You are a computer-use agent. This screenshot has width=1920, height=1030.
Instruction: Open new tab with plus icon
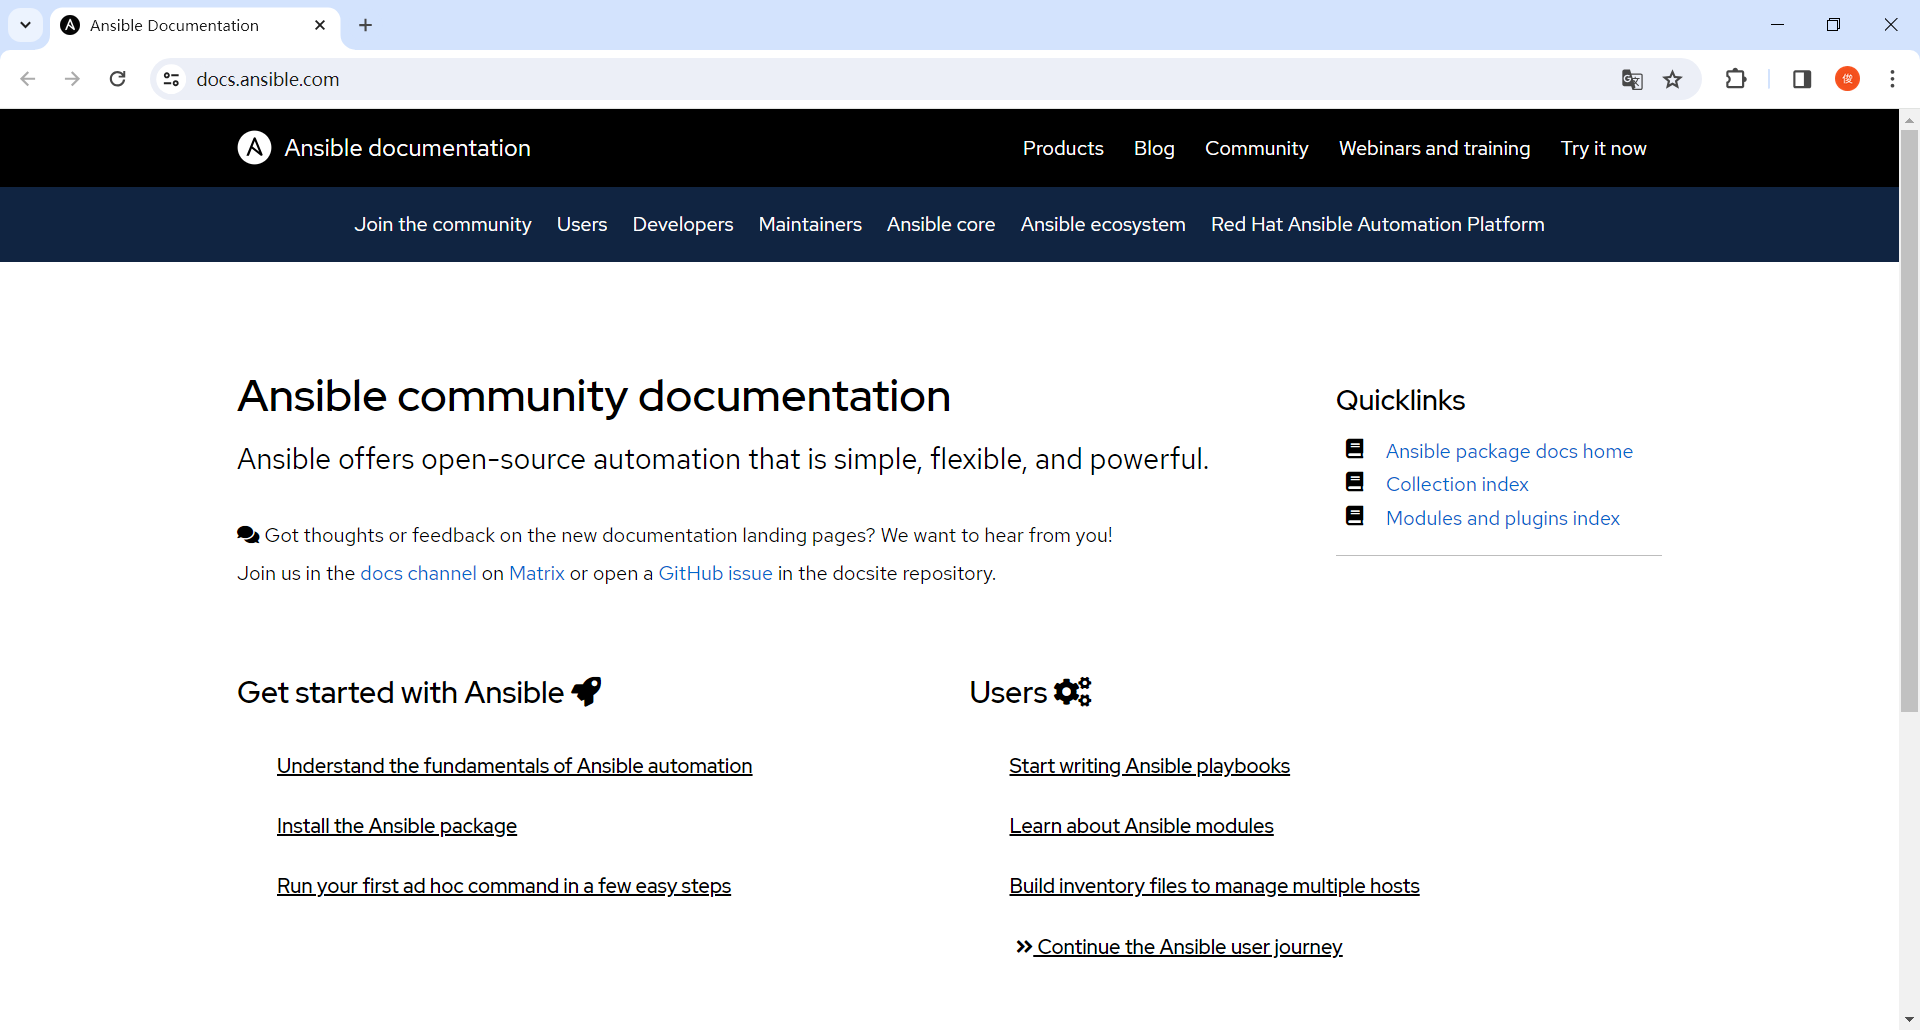[365, 25]
